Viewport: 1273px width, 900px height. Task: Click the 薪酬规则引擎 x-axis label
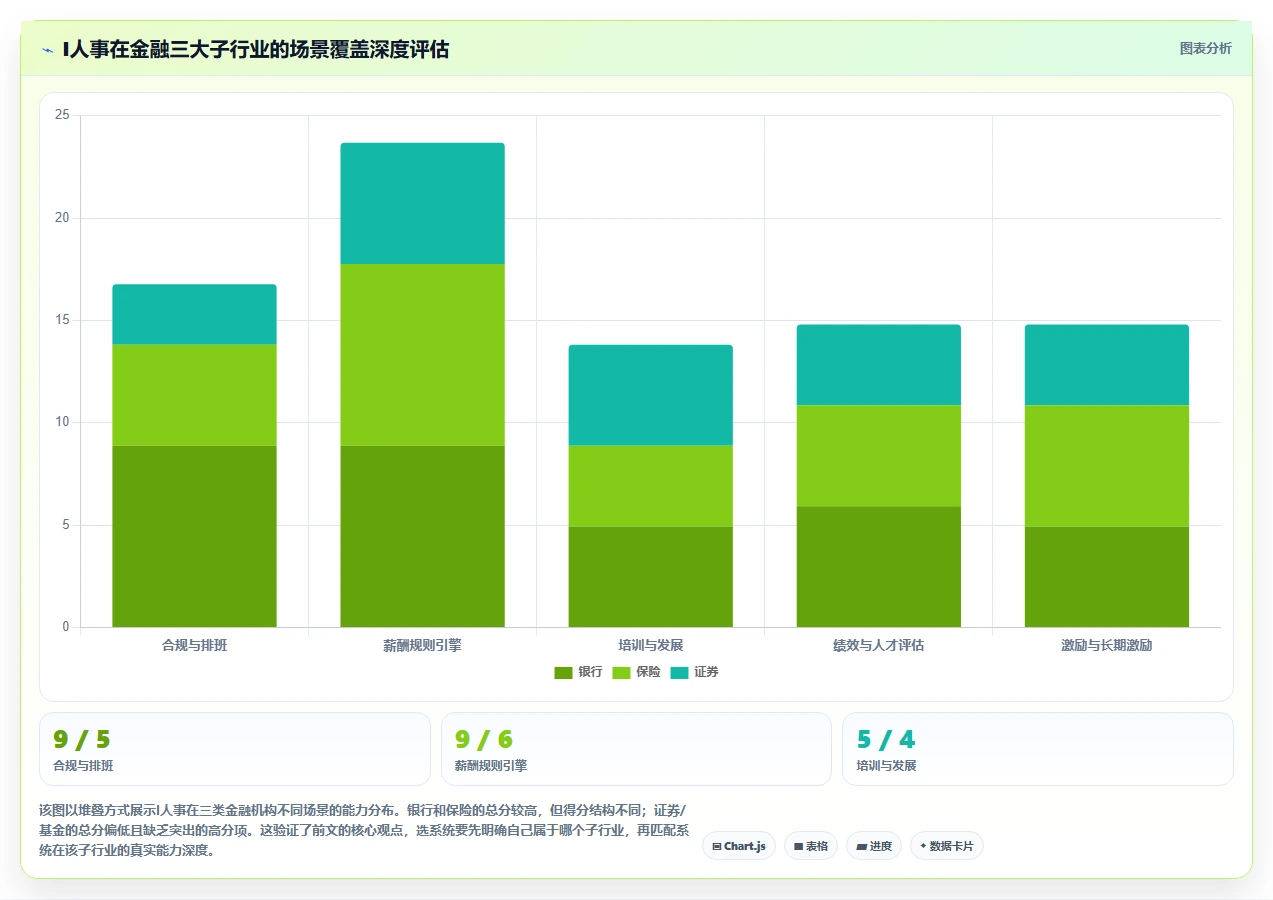(x=422, y=646)
